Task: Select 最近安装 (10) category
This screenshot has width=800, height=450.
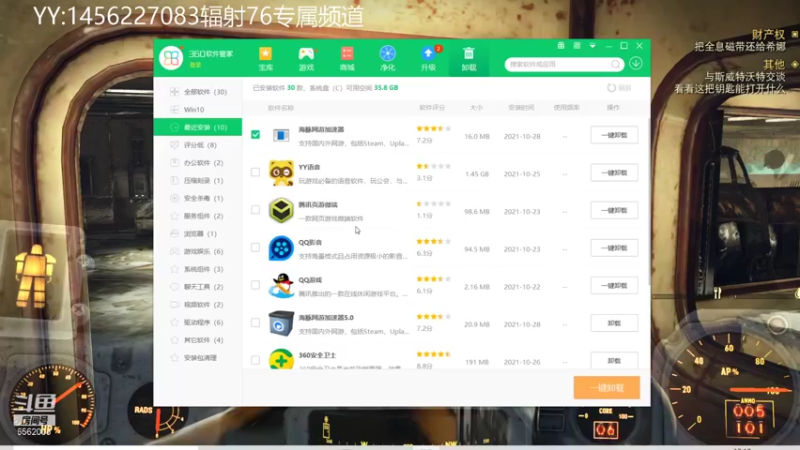Action: pos(198,127)
